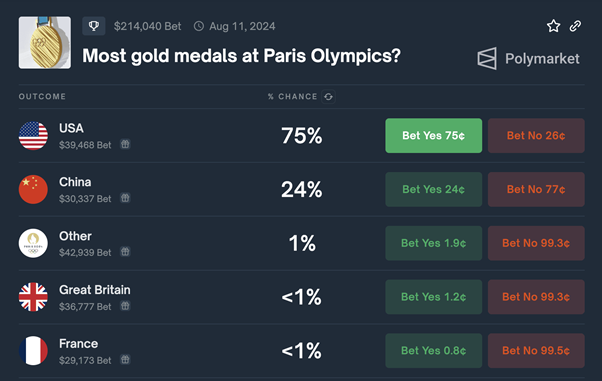Click the gift icon beside USA bet amount
Screen dimensions: 602x381
[125, 144]
